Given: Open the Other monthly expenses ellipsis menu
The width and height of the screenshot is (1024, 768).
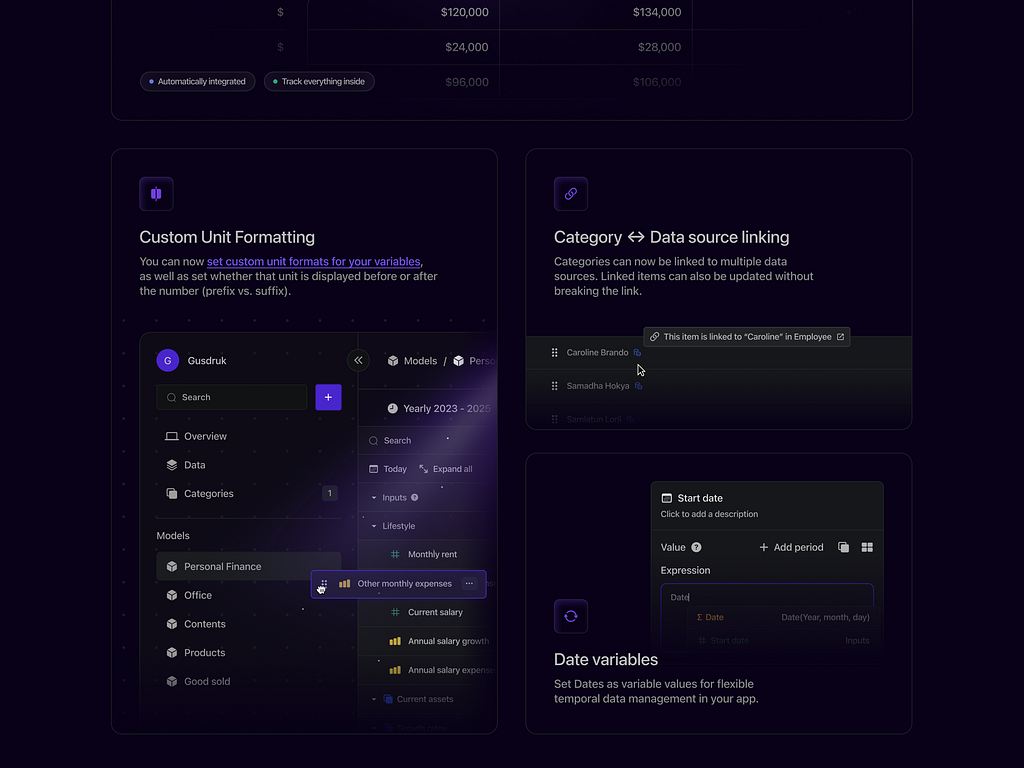Looking at the screenshot, I should [468, 584].
